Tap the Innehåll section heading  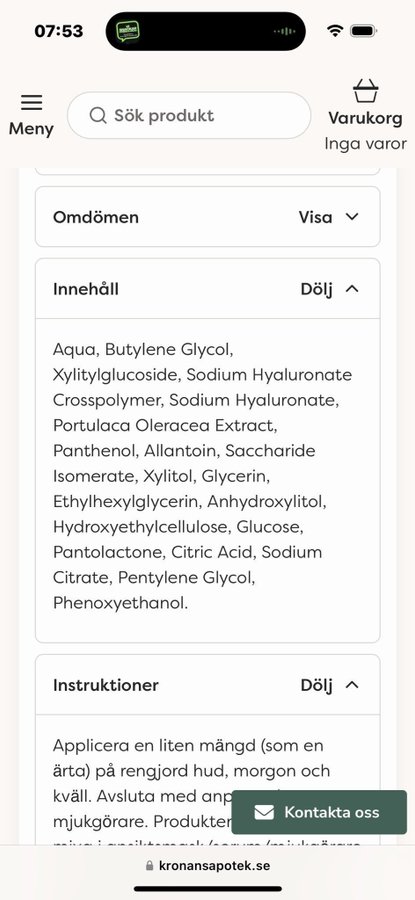86,289
